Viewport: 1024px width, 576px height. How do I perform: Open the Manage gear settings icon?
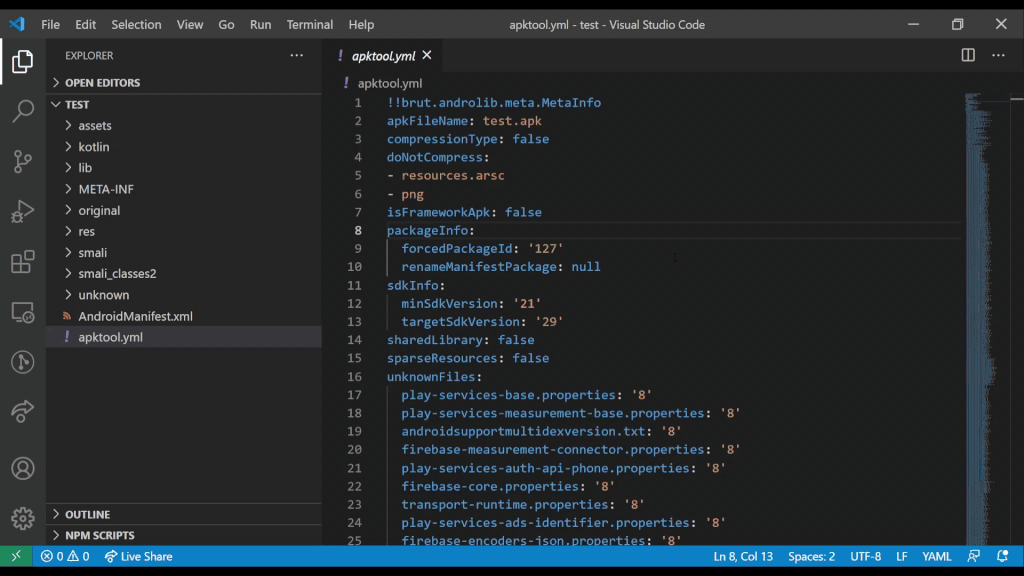click(22, 518)
